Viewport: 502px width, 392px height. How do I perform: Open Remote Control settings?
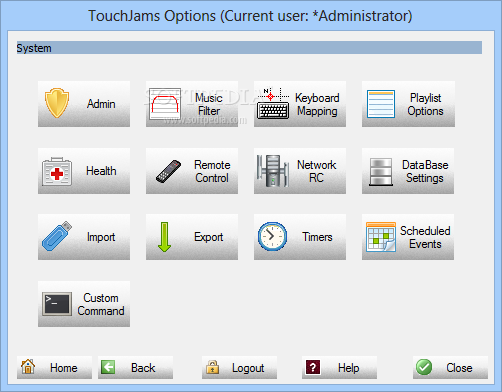pos(192,171)
